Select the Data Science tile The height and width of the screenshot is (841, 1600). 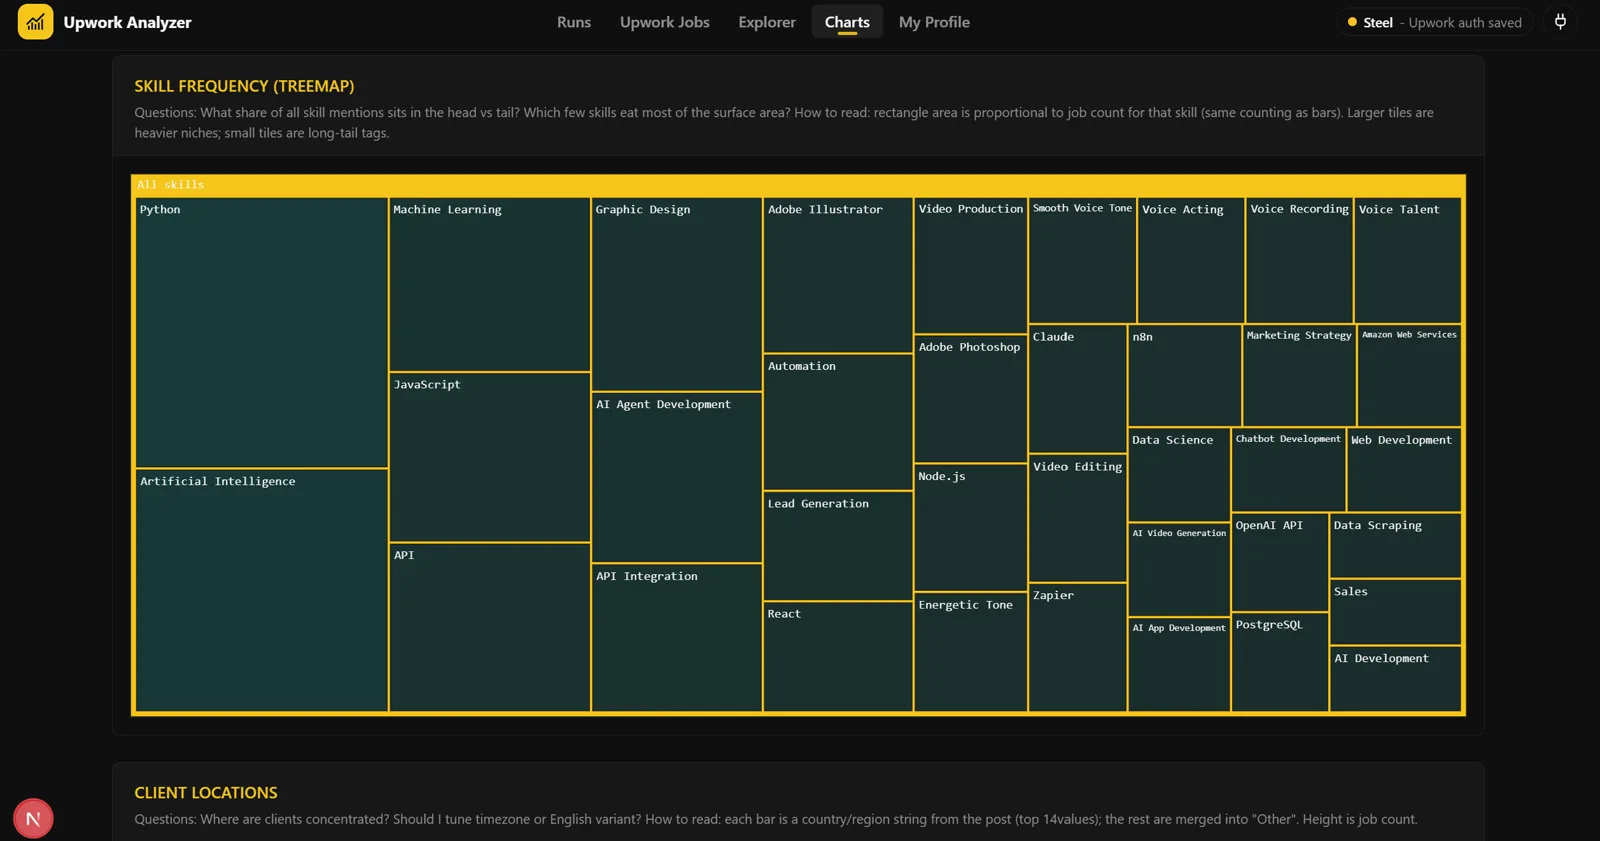tap(1179, 475)
